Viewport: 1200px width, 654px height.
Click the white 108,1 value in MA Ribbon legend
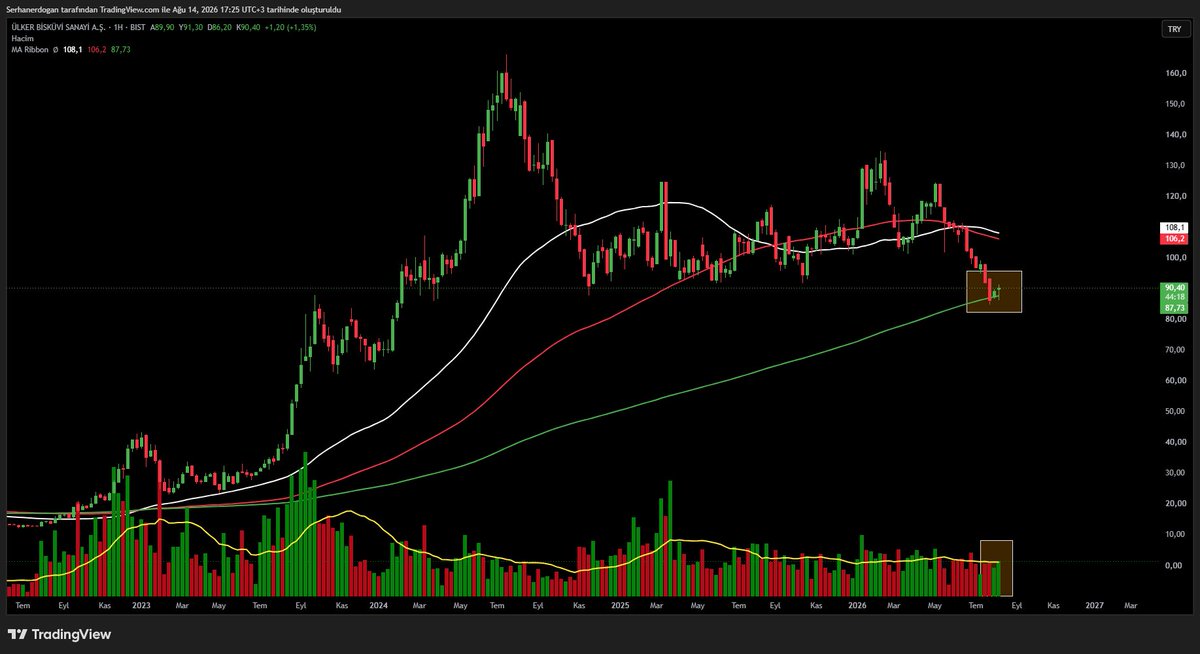pyautogui.click(x=73, y=48)
